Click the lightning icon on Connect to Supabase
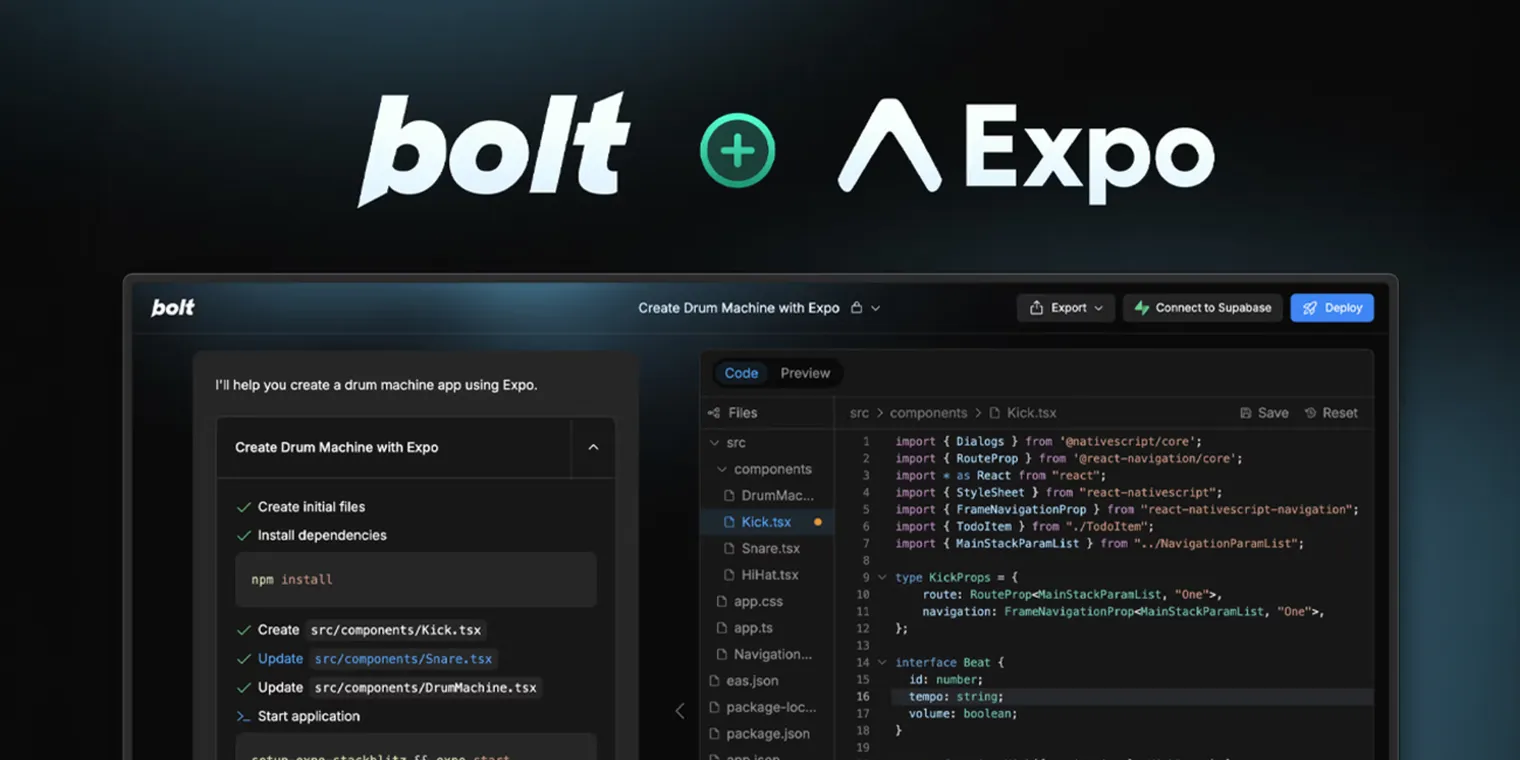1520x760 pixels. pos(1143,307)
